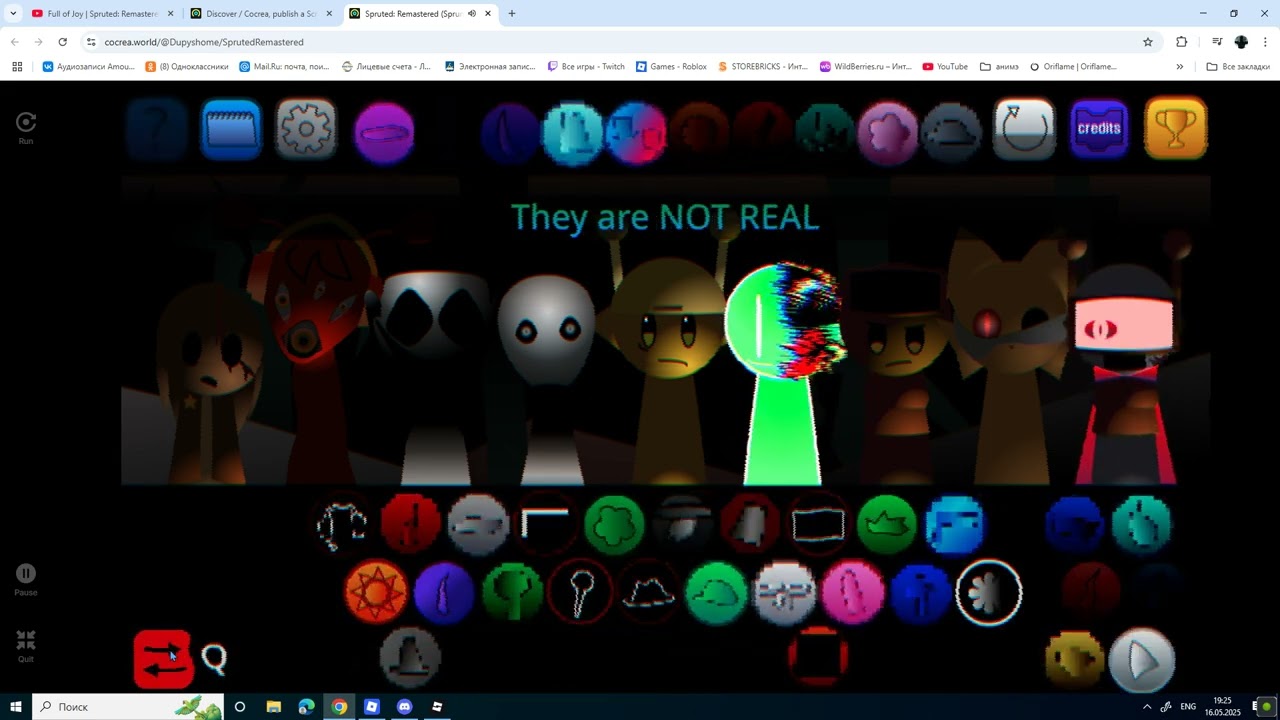Pick the white-ringed black flower icon
1280x720 pixels.
click(x=989, y=592)
